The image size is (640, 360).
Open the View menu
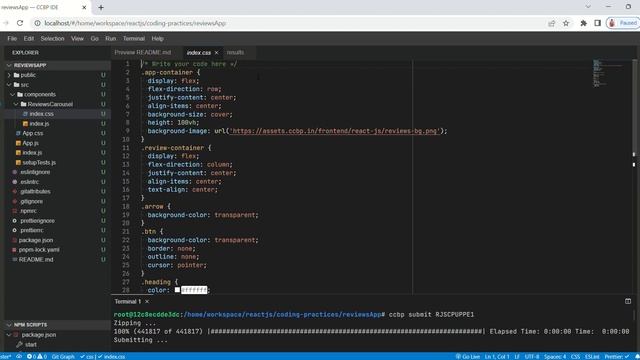(x=77, y=38)
